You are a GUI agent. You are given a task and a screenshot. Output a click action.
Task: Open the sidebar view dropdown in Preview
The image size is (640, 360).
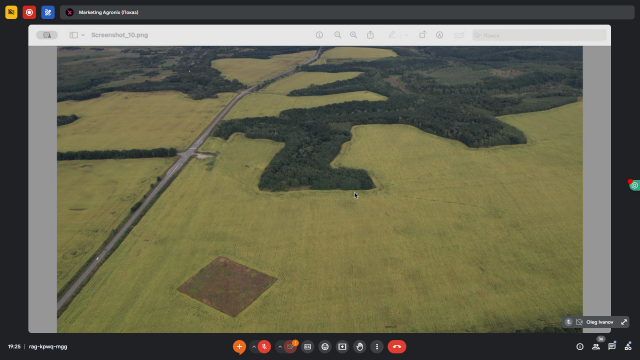pos(77,35)
